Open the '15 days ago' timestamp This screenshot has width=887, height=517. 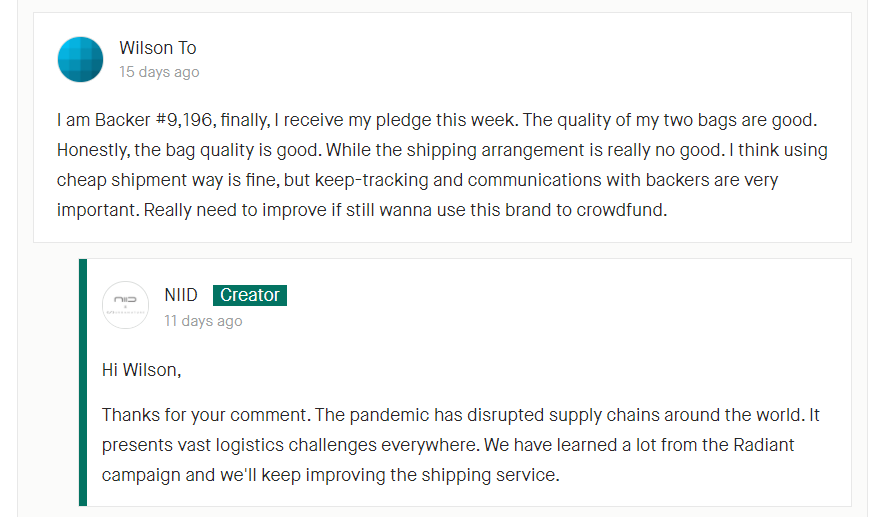point(159,72)
